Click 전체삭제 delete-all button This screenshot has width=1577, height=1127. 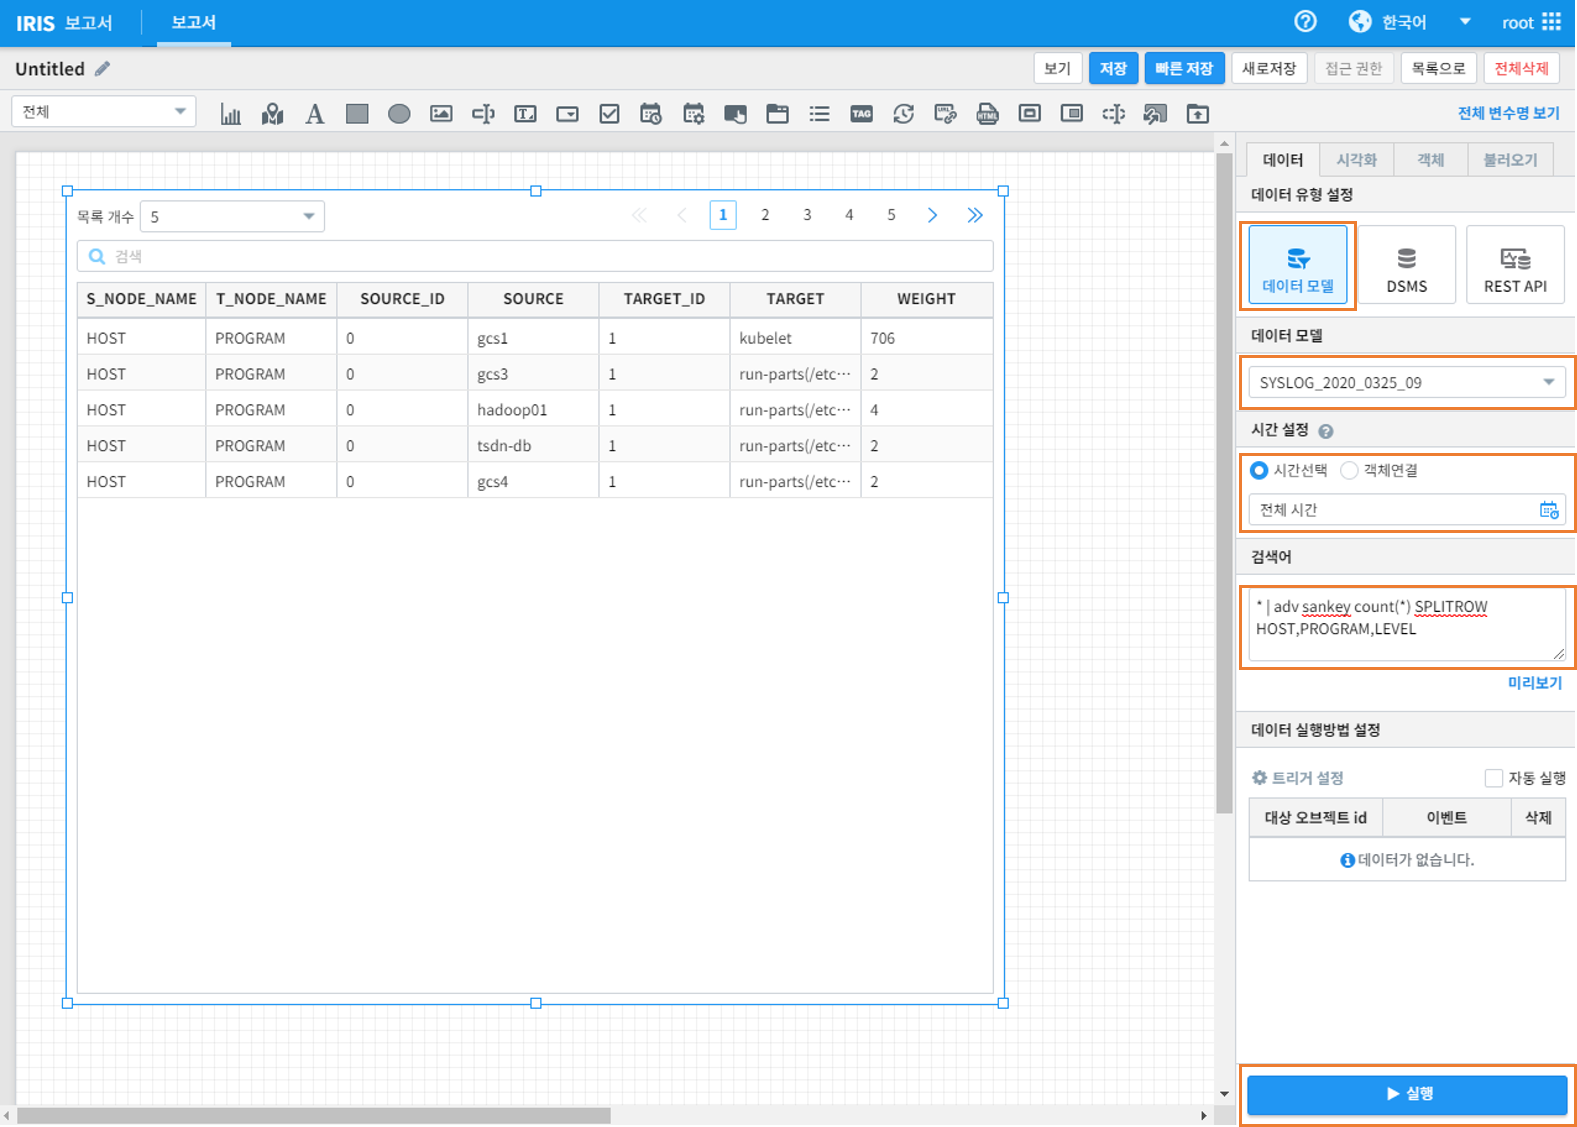click(x=1521, y=68)
